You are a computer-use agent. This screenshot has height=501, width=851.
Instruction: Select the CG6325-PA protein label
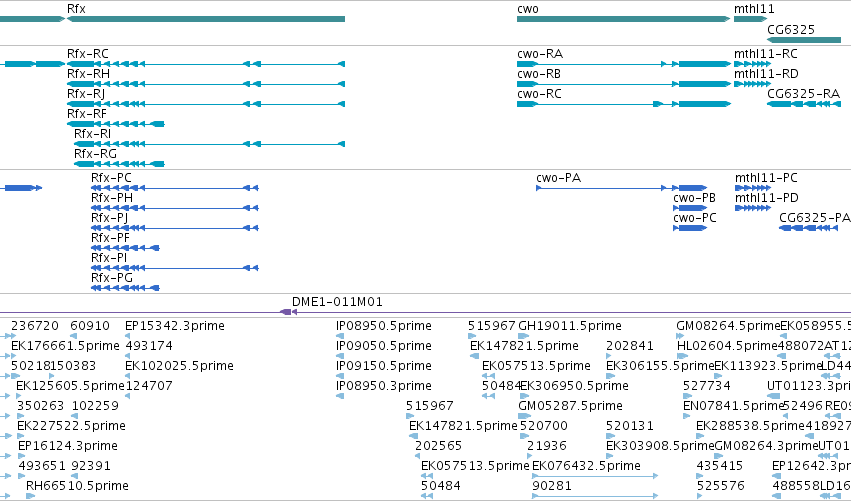pyautogui.click(x=815, y=218)
